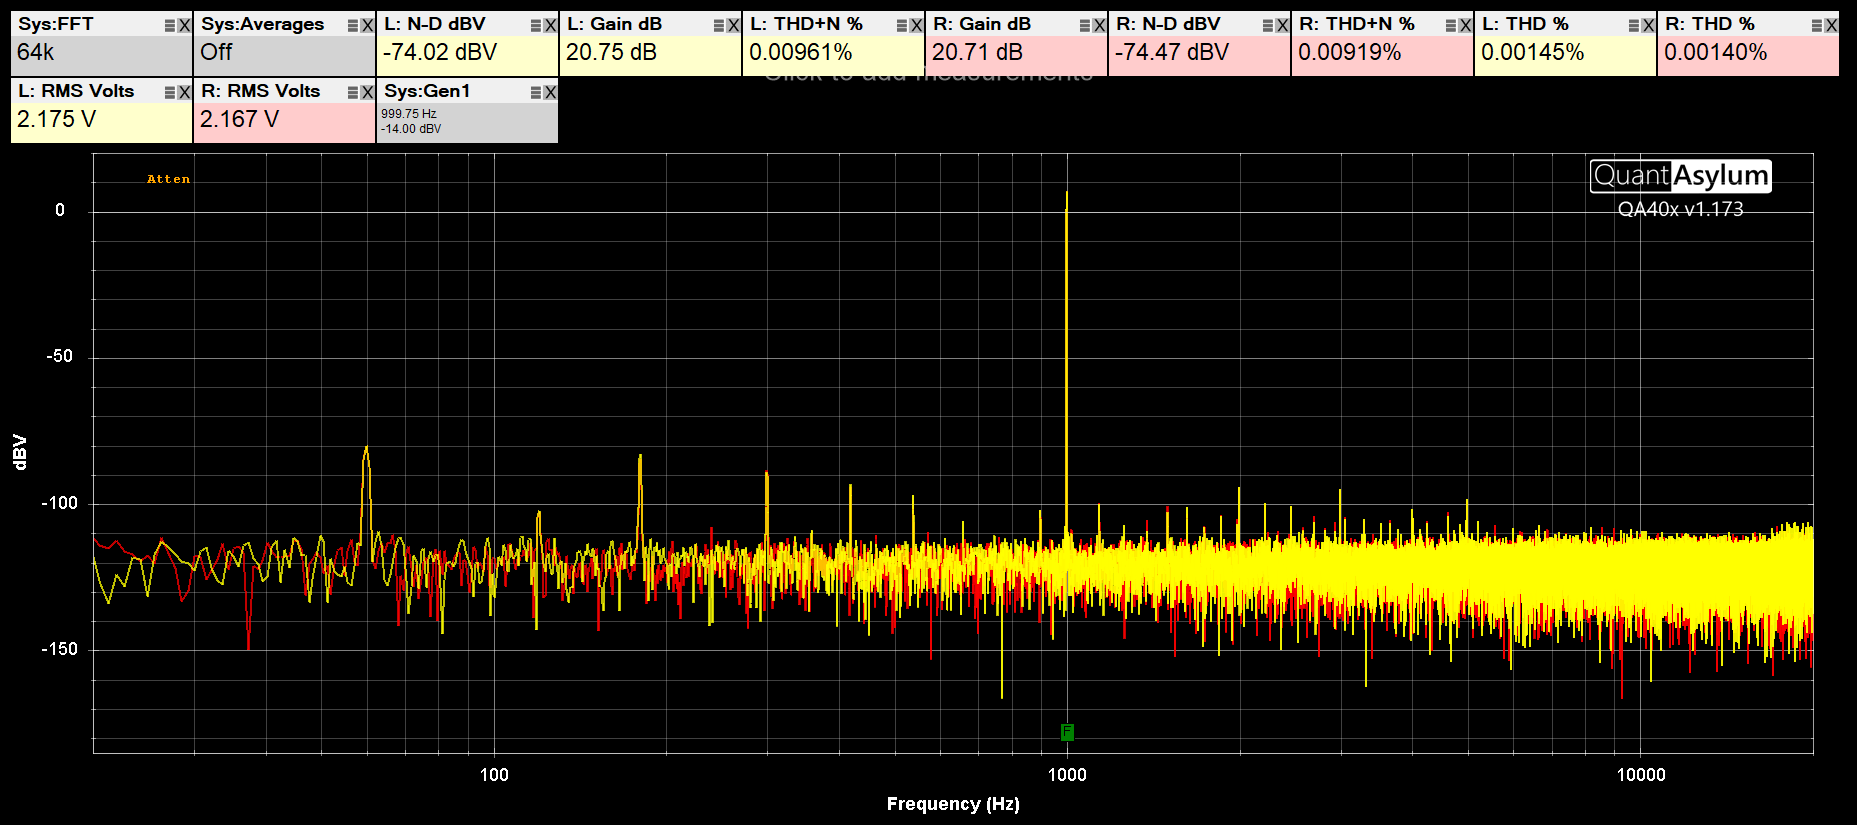
Task: Select the 20.75 dB left gain reading
Action: click(x=611, y=52)
